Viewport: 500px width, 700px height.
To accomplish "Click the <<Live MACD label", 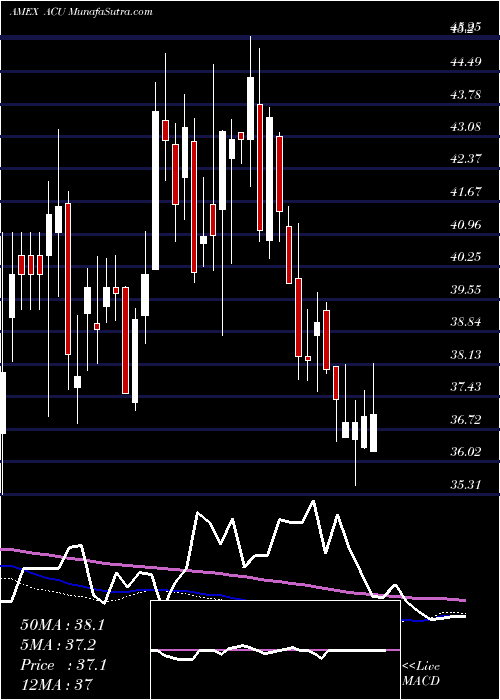I will point(421,673).
